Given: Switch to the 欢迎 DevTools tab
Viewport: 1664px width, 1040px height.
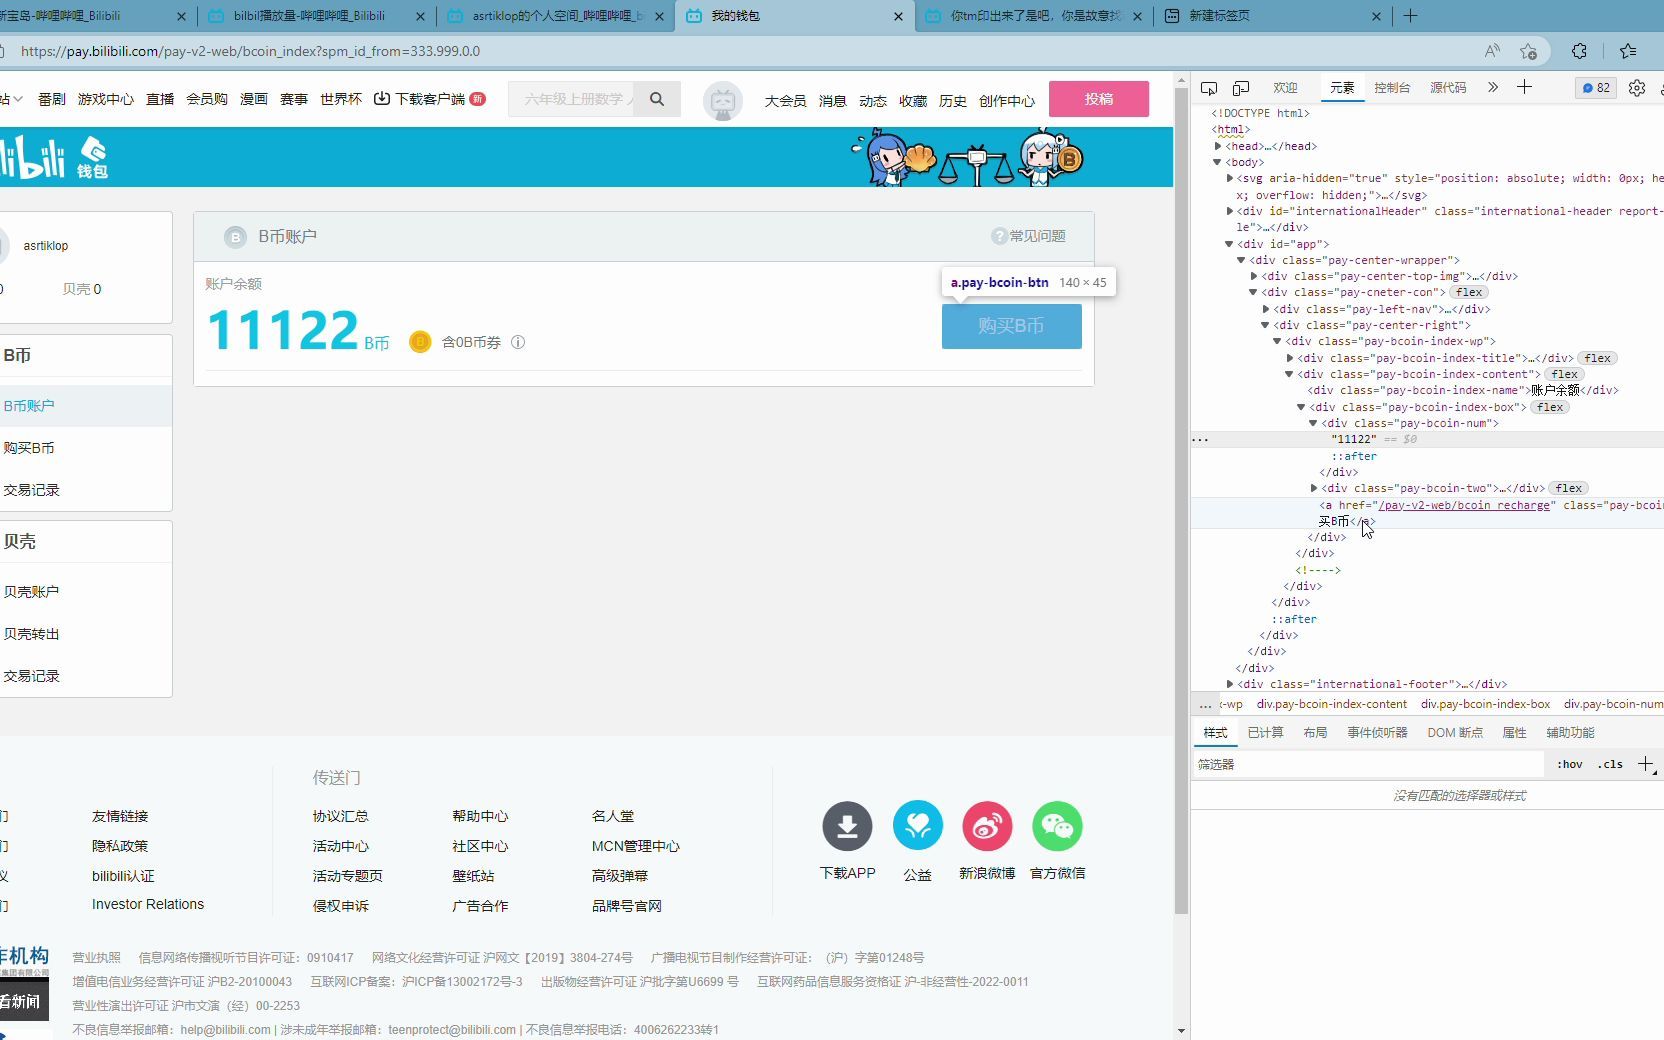Looking at the screenshot, I should (x=1285, y=88).
